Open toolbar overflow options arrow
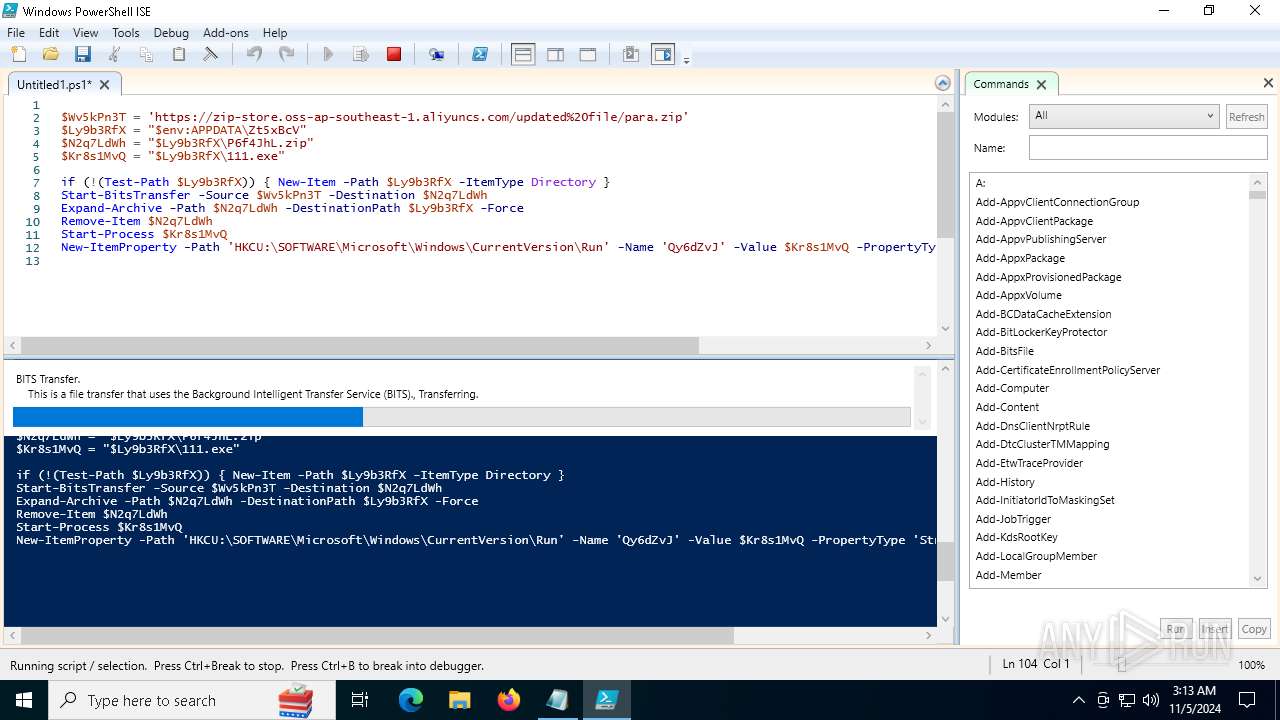The image size is (1280, 720). [686, 60]
